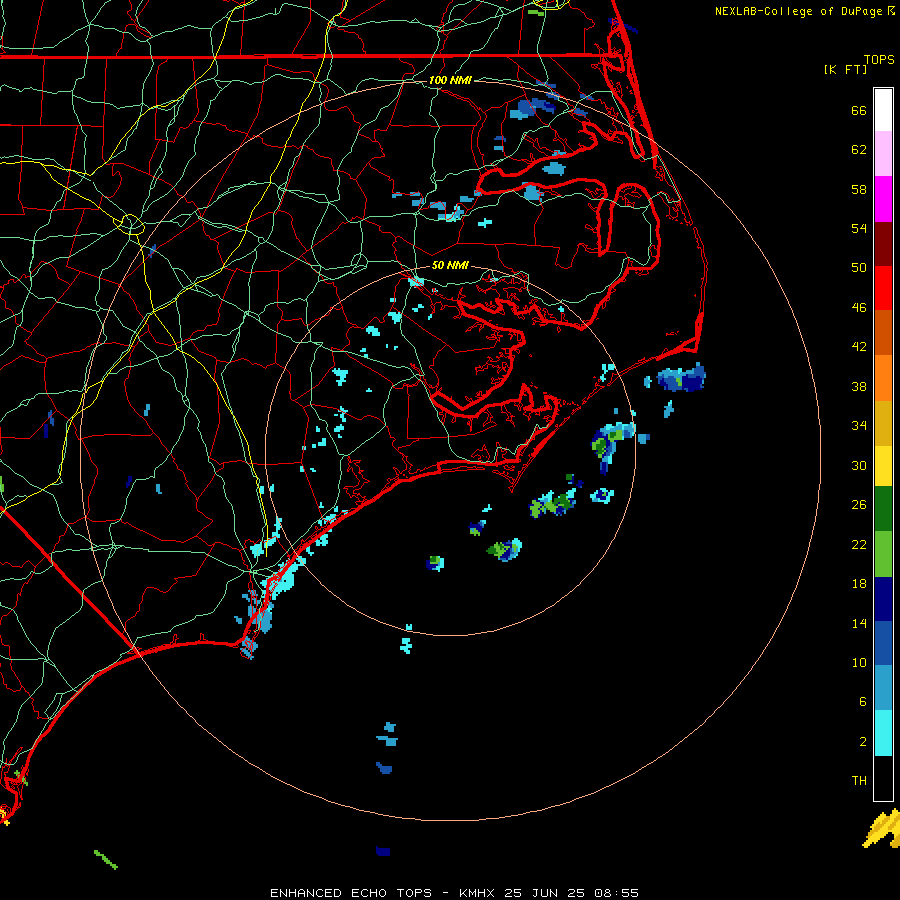The height and width of the screenshot is (900, 900).
Task: Select the cyan legend swatch
Action: tap(883, 732)
